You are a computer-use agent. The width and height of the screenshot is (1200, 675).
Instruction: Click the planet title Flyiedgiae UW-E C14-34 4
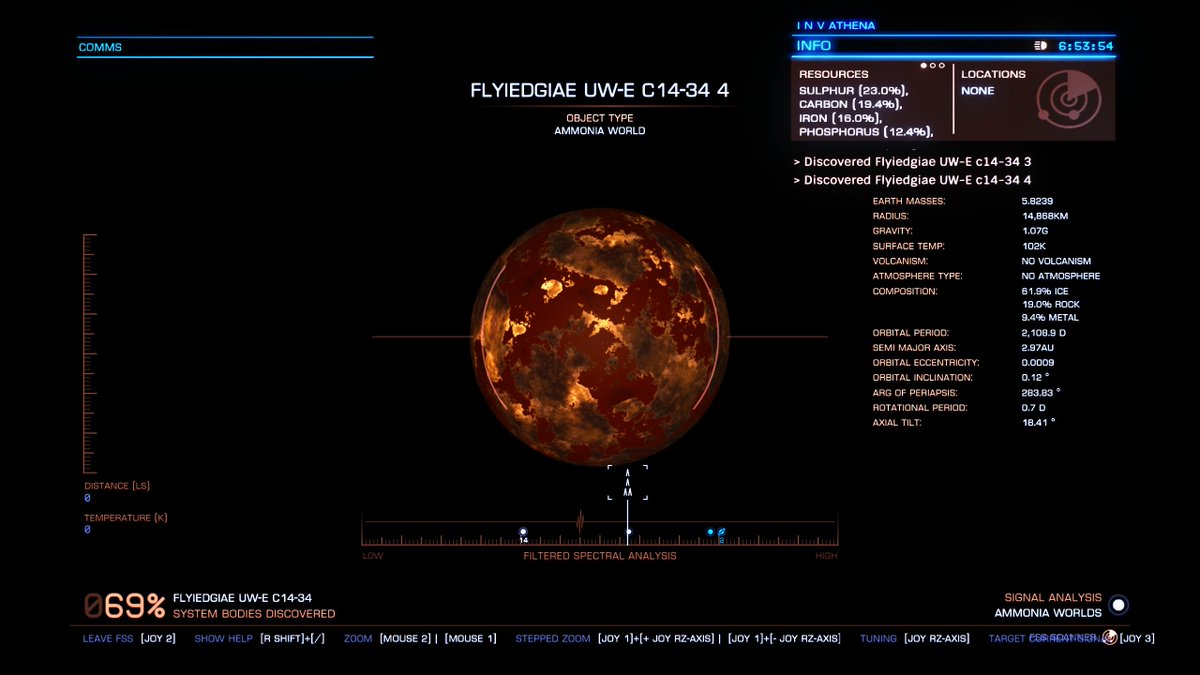[x=600, y=90]
